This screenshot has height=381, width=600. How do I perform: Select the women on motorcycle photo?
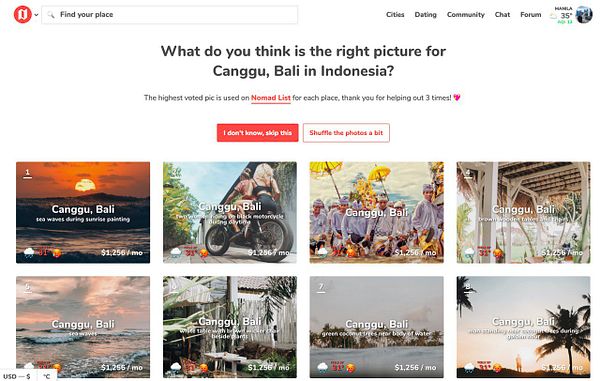(230, 212)
